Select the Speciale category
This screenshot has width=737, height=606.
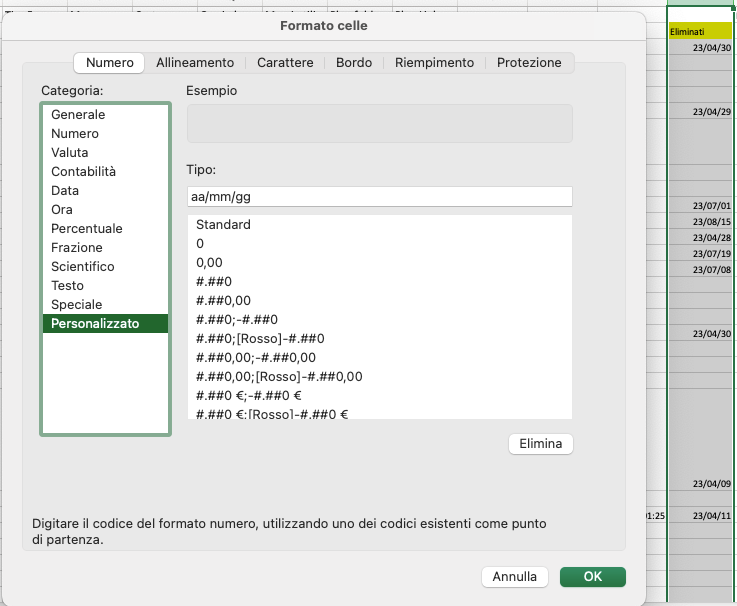coord(105,305)
